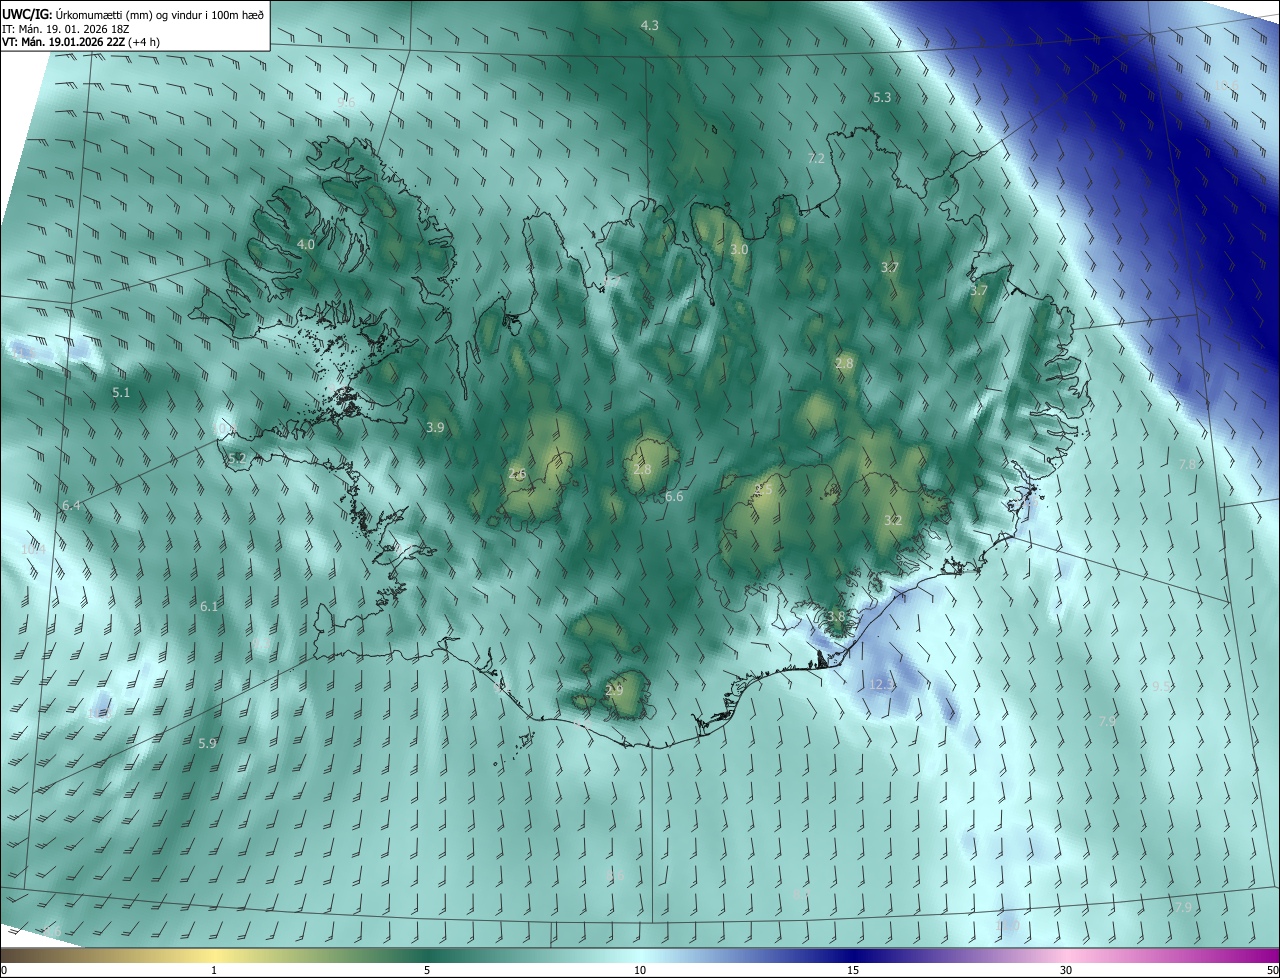This screenshot has width=1280, height=978.
Task: Click the 5.2 value label on Snæfellsnes
Action: click(237, 459)
